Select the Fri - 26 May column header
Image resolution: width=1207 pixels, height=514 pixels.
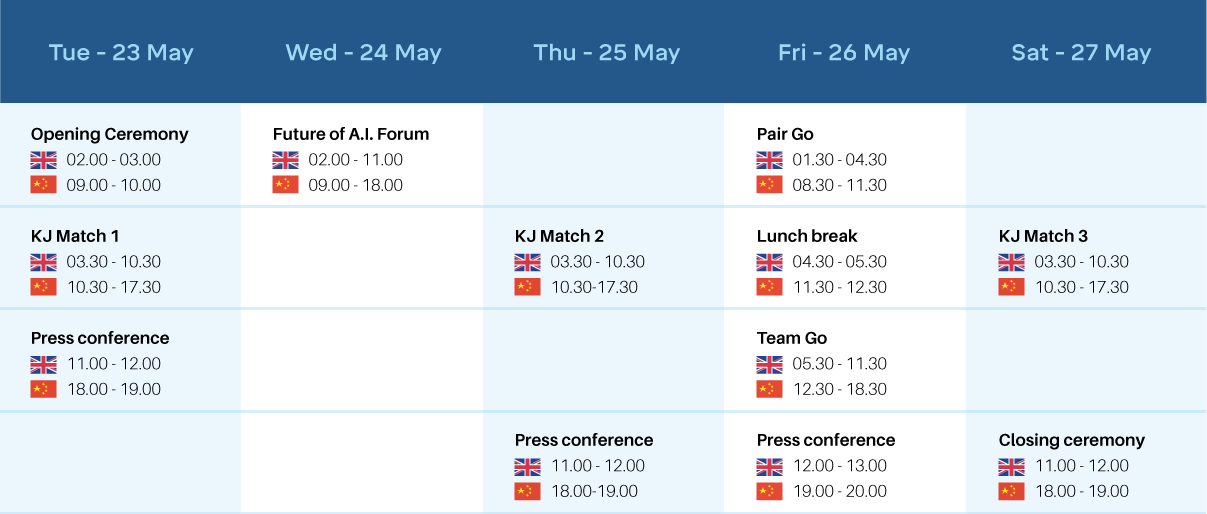tap(844, 53)
